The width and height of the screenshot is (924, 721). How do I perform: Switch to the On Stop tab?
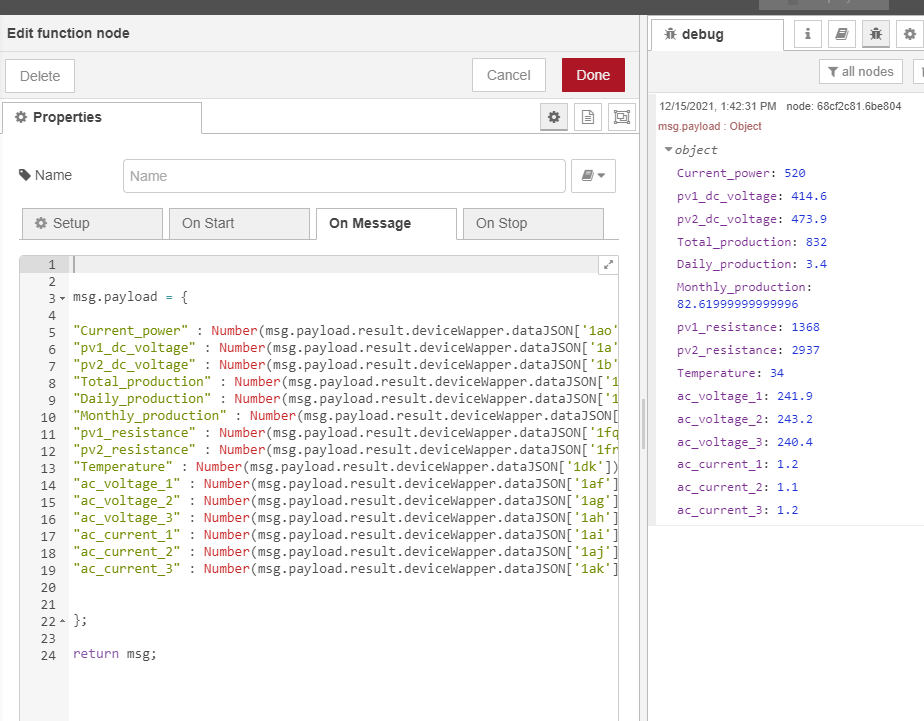point(533,223)
